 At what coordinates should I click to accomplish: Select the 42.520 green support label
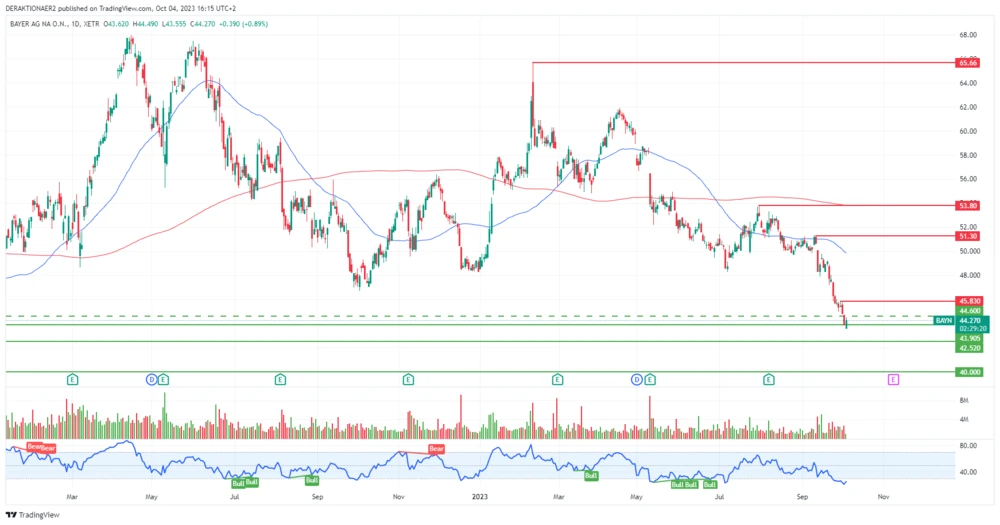pos(969,347)
